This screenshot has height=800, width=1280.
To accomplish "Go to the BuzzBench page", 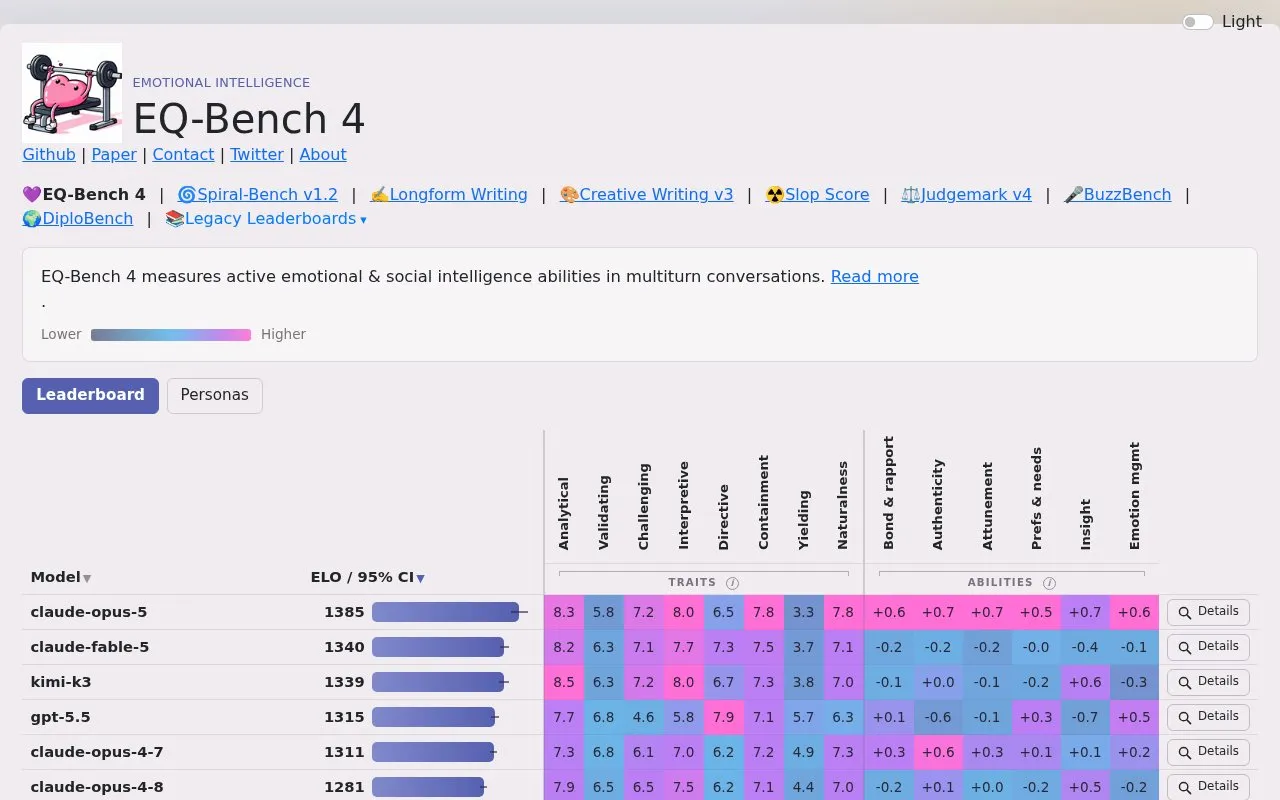I will click(x=1117, y=195).
